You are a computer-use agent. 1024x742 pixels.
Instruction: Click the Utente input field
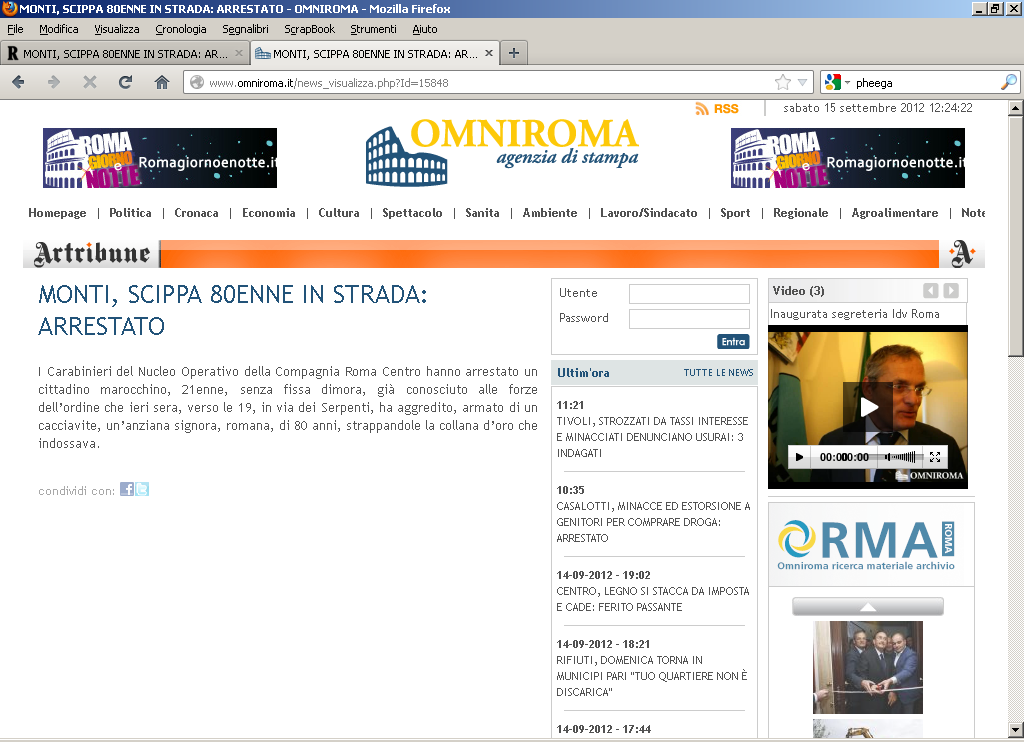tap(689, 294)
